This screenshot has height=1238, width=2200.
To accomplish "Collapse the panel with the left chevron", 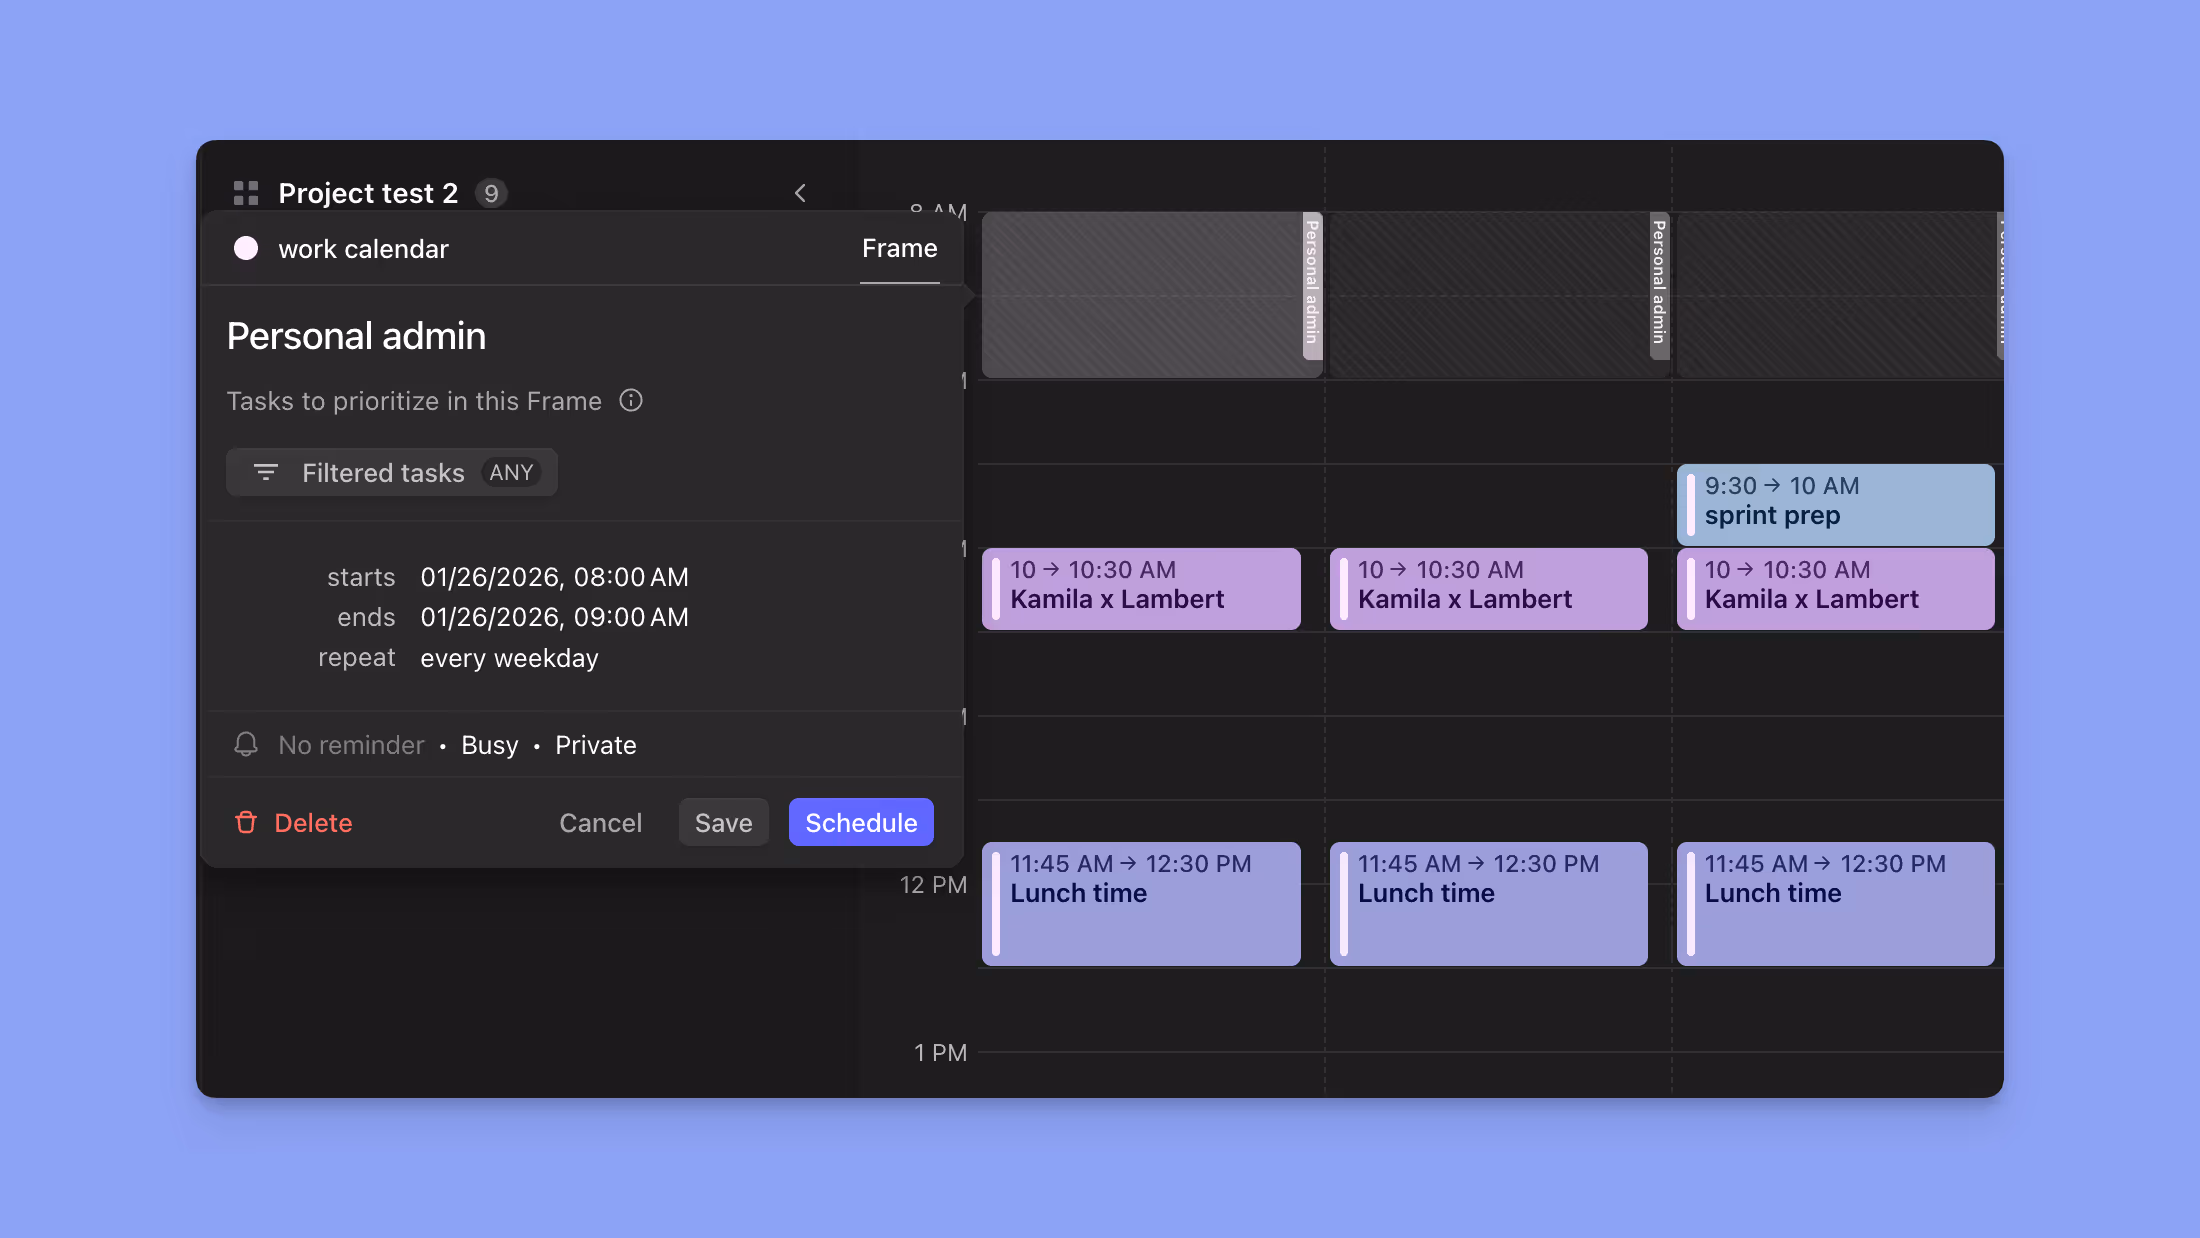I will tap(799, 192).
